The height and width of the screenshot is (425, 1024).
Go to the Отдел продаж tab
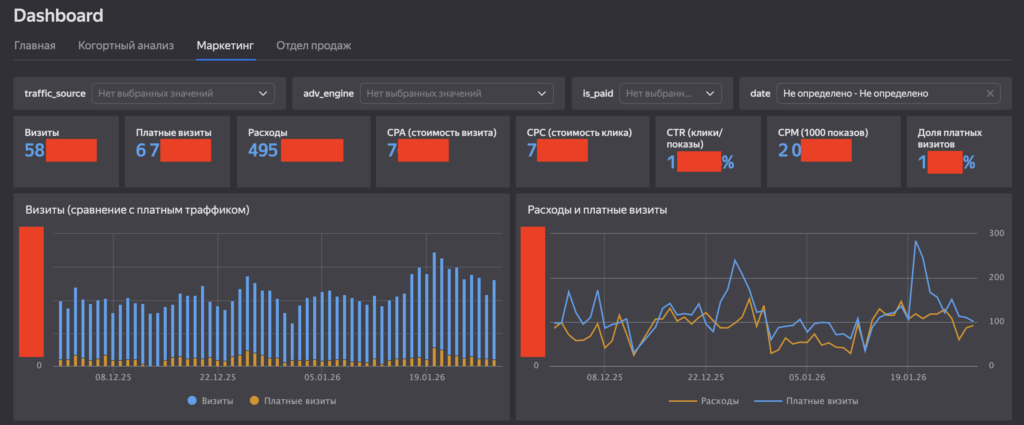point(313,46)
